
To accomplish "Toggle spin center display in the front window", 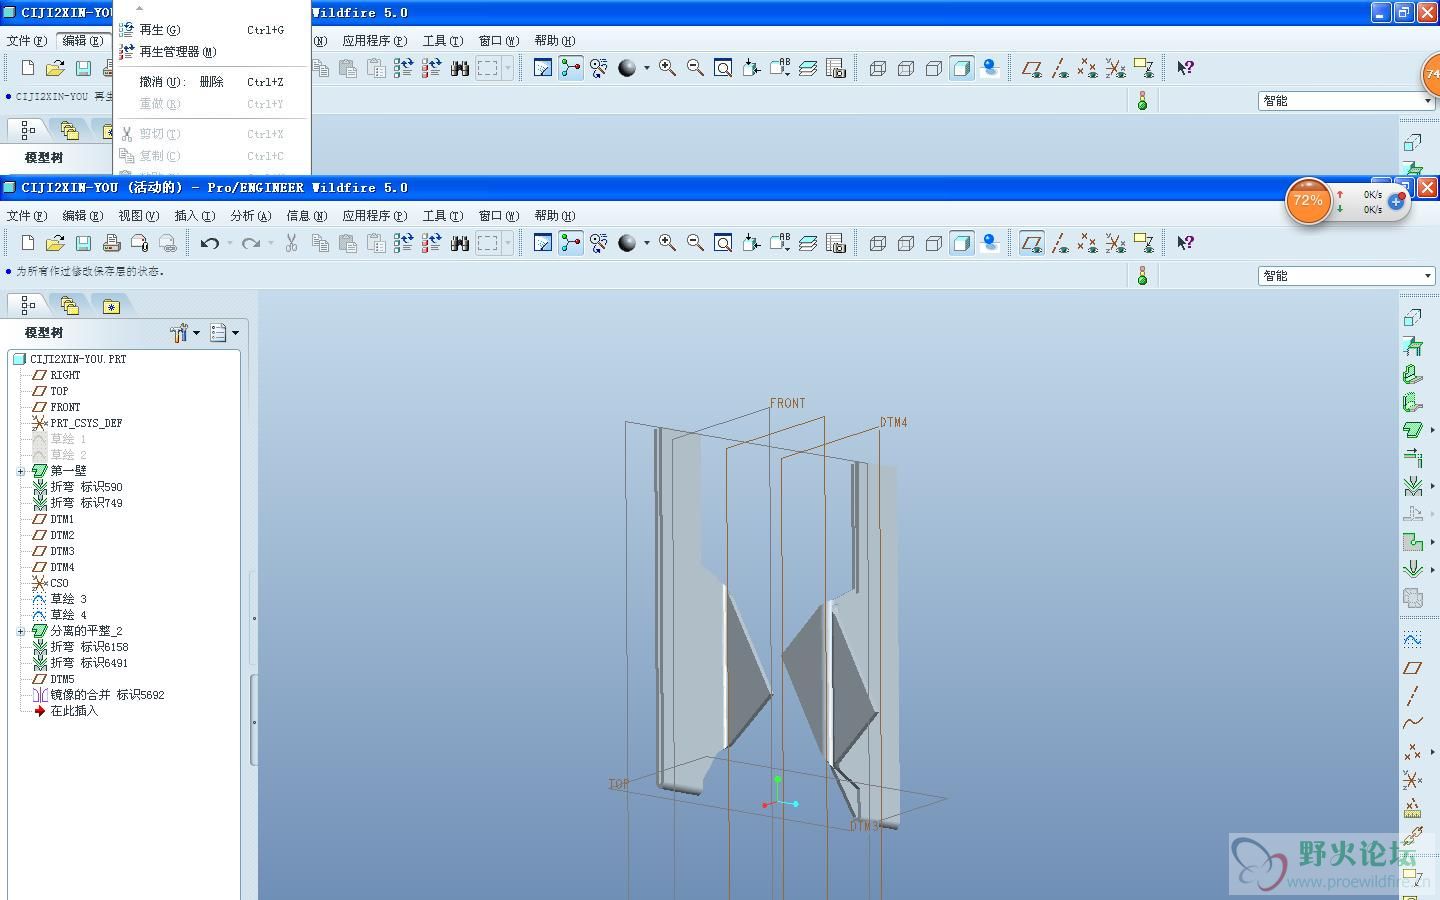I will click(571, 243).
